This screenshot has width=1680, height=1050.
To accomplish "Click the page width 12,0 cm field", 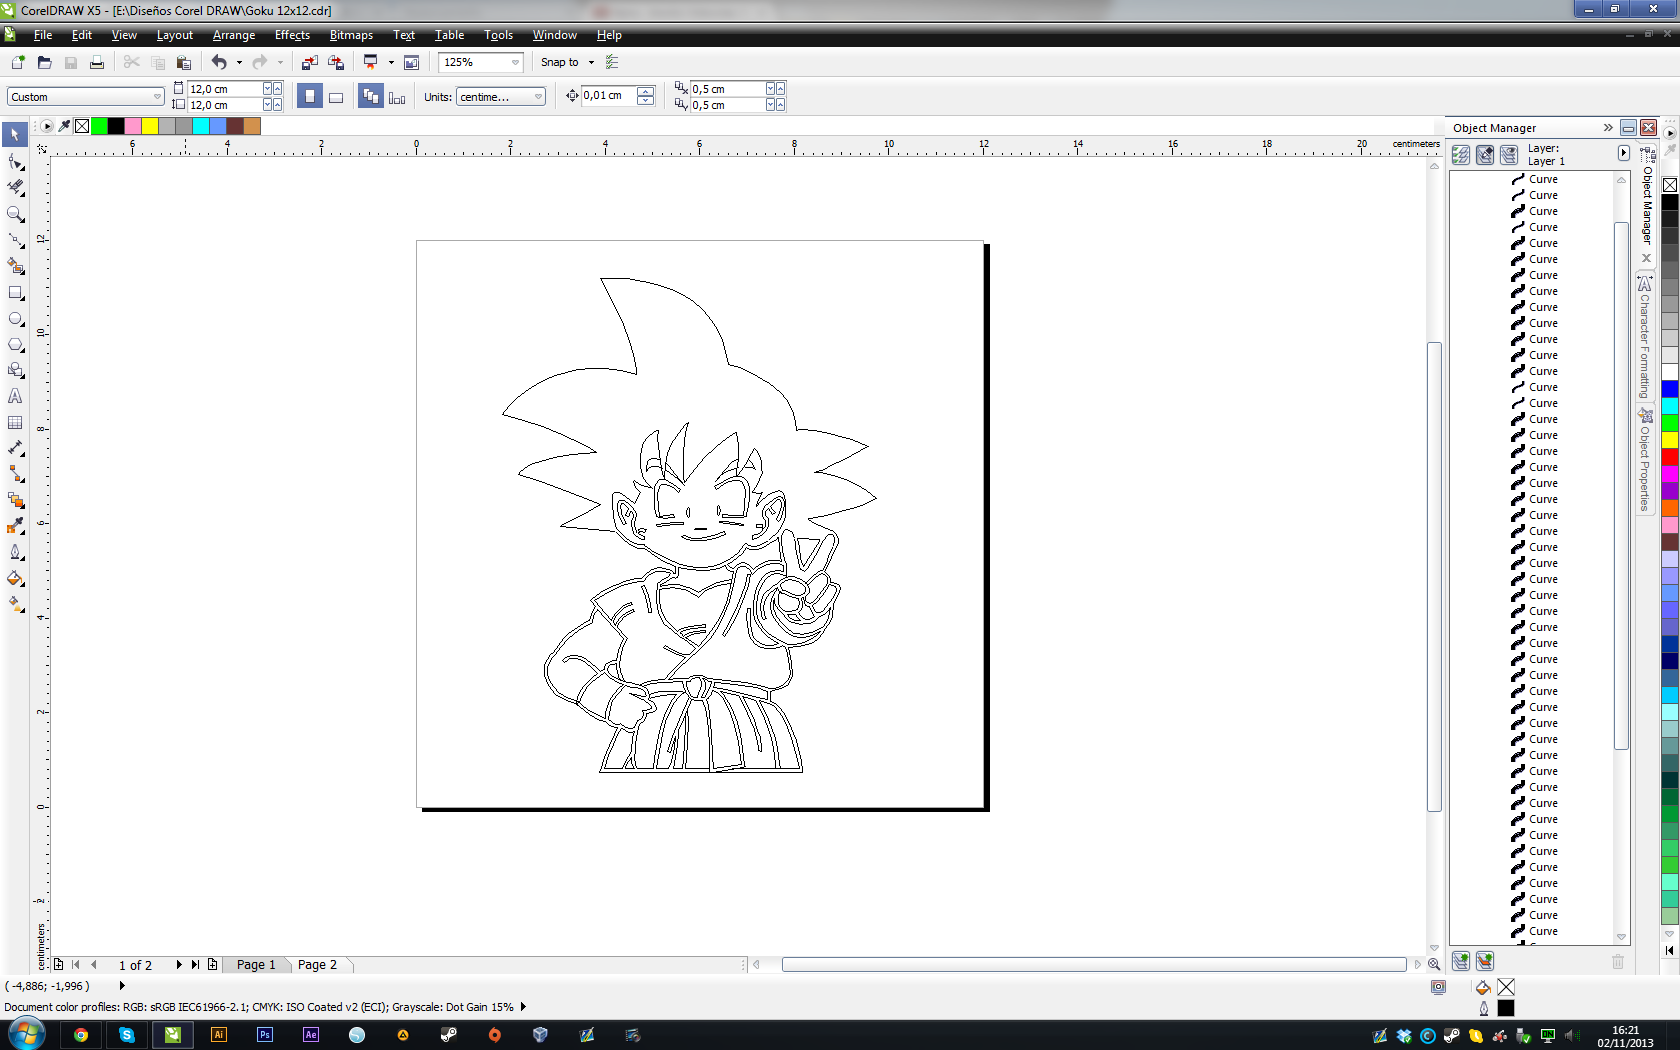I will pos(224,89).
